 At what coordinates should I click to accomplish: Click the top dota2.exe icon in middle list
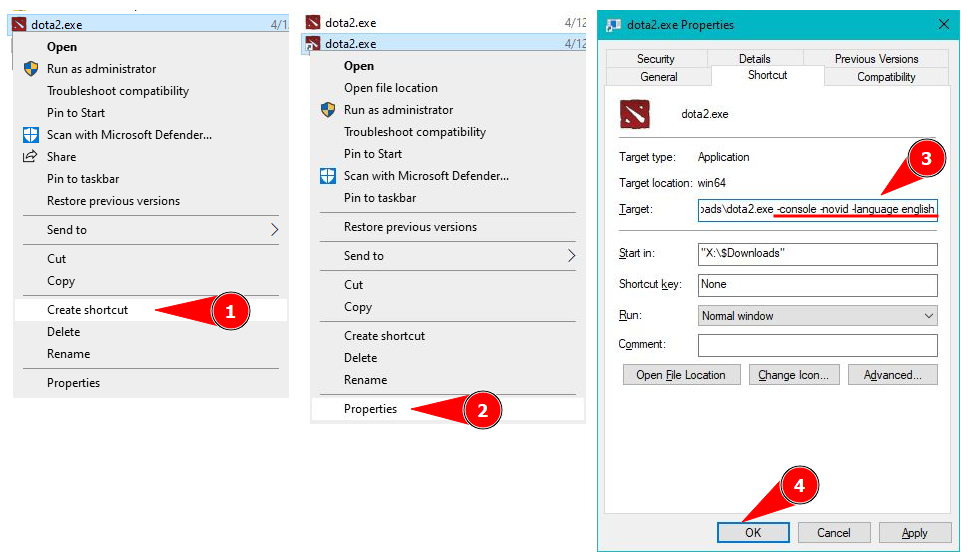click(313, 23)
